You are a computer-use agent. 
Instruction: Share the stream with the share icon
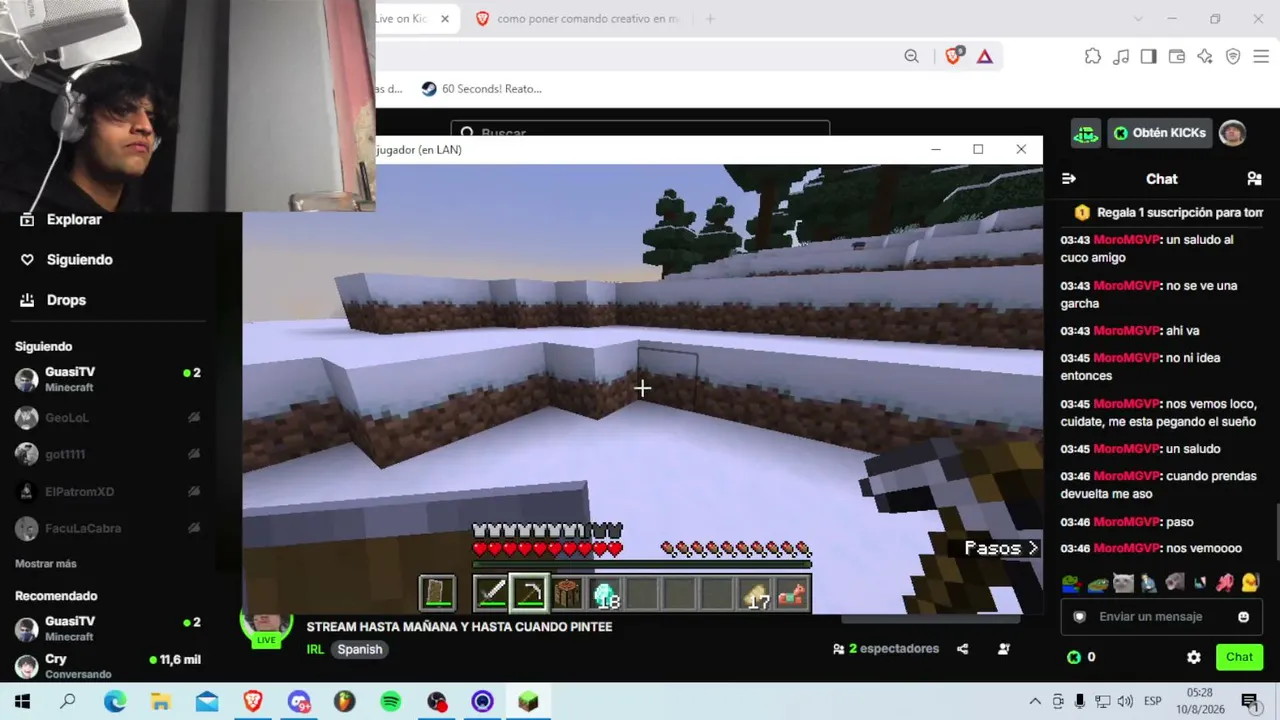[x=962, y=649]
